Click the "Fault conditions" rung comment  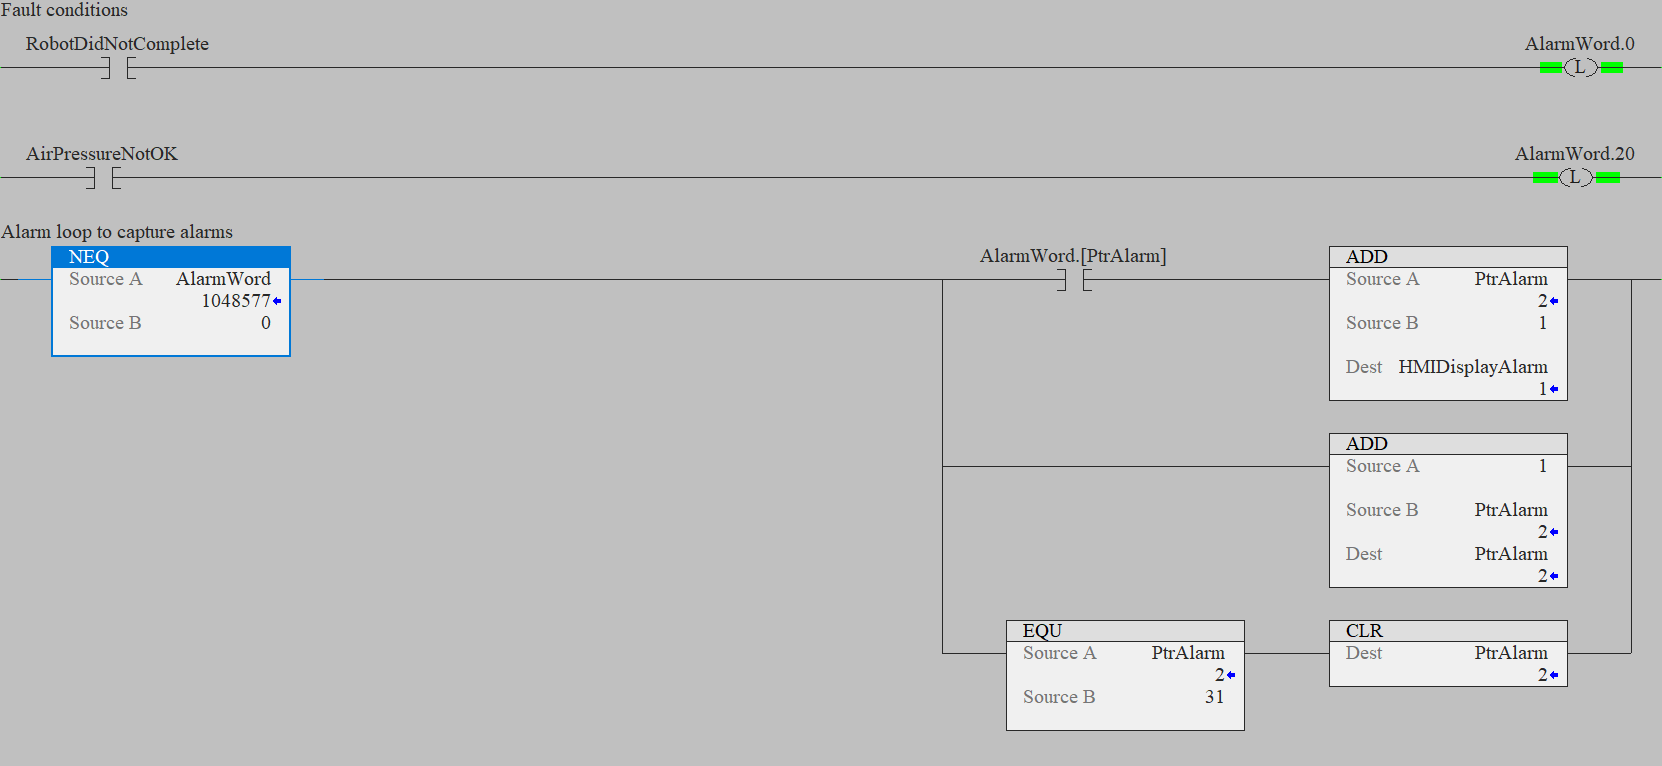coord(64,10)
